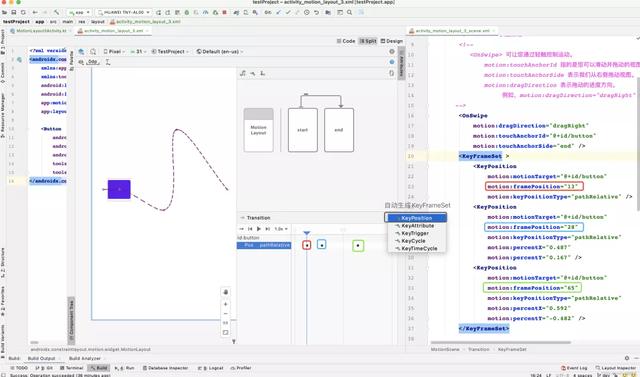Image resolution: width=640 pixels, height=377 pixels.
Task: Open the Event Log
Action: pos(574,368)
